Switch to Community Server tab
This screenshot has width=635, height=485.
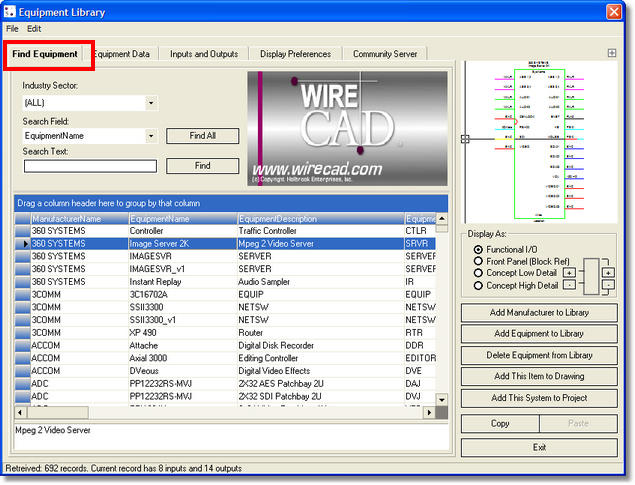pyautogui.click(x=385, y=54)
